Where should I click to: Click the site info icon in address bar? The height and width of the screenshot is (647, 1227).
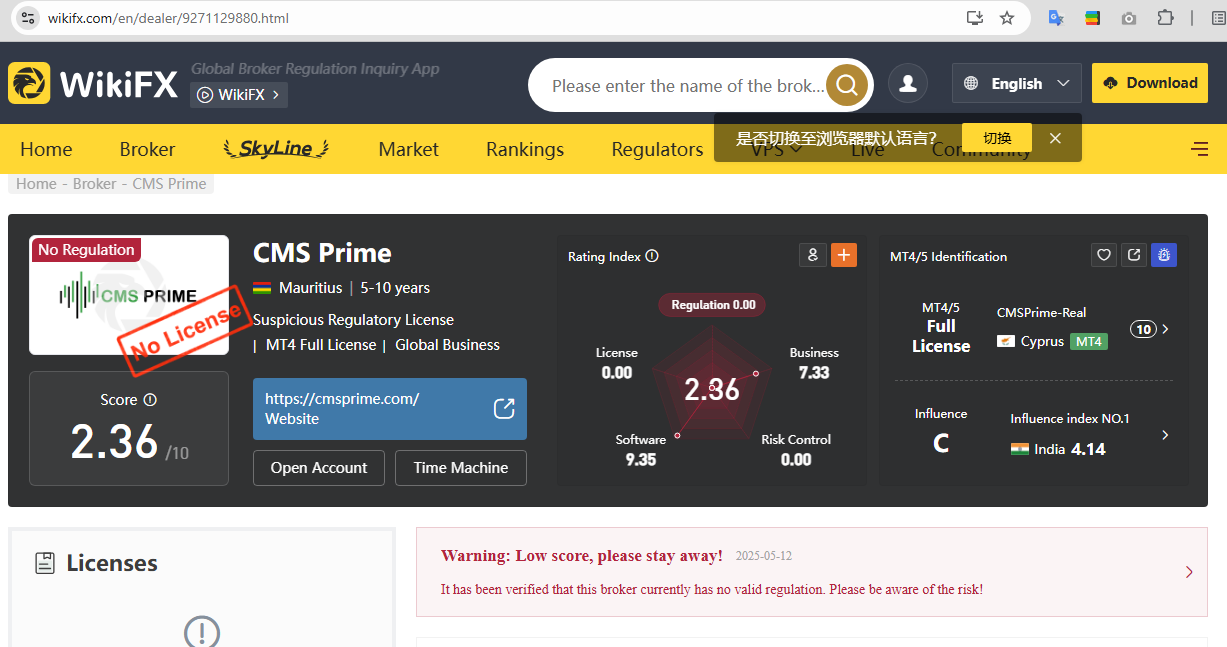point(27,18)
